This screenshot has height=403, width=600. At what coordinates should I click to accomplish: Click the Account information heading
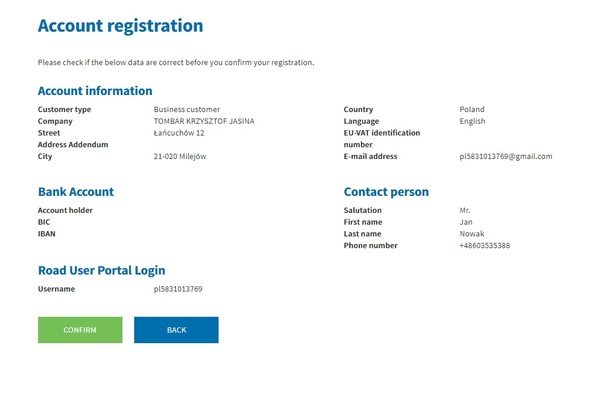[95, 91]
